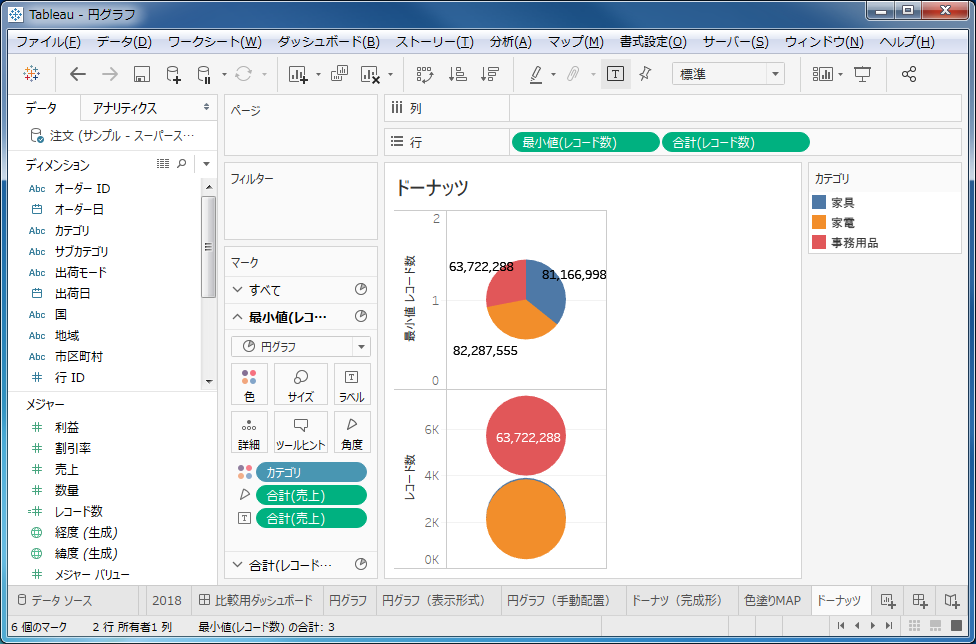Open the ラベル (Label) mark card
This screenshot has width=976, height=644.
coord(352,384)
